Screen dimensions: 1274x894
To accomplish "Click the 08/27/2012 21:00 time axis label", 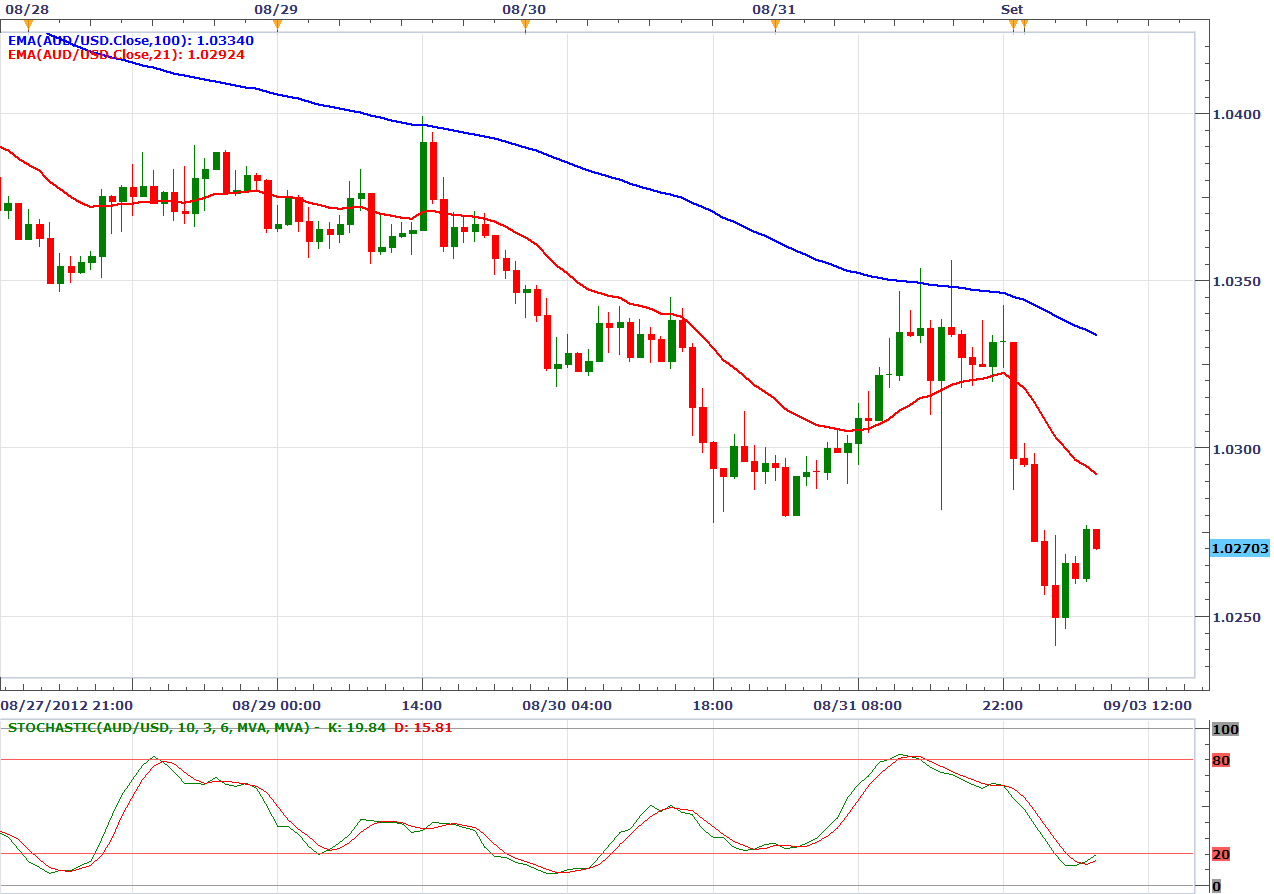I will (x=66, y=705).
